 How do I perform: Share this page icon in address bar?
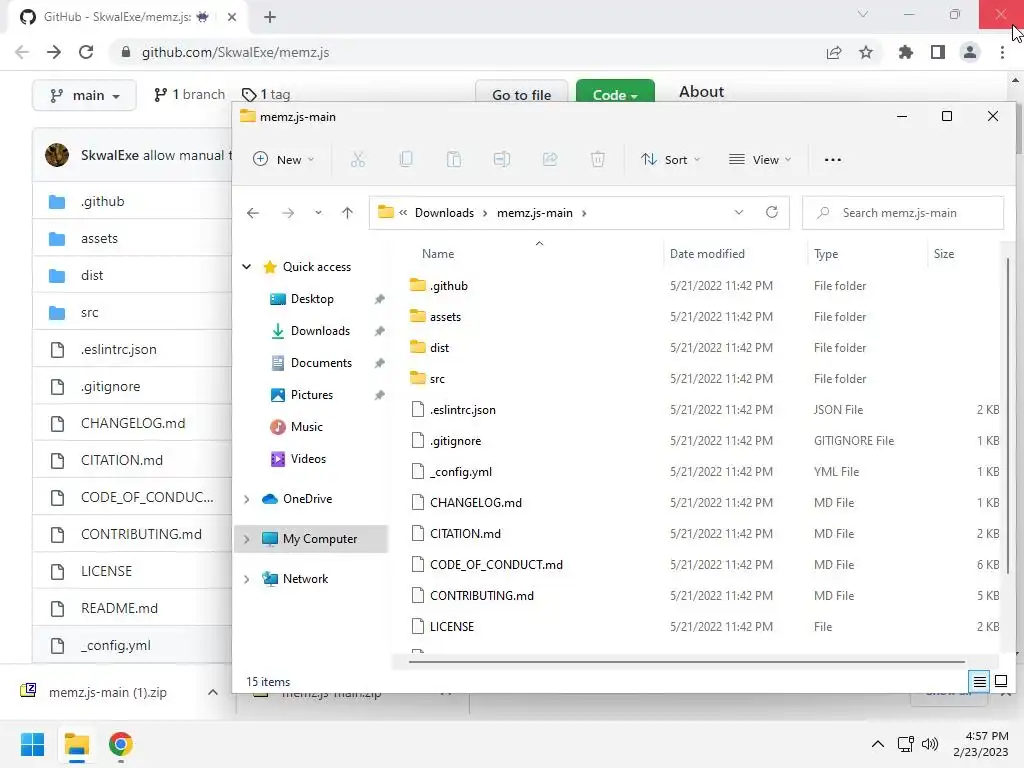(x=834, y=52)
